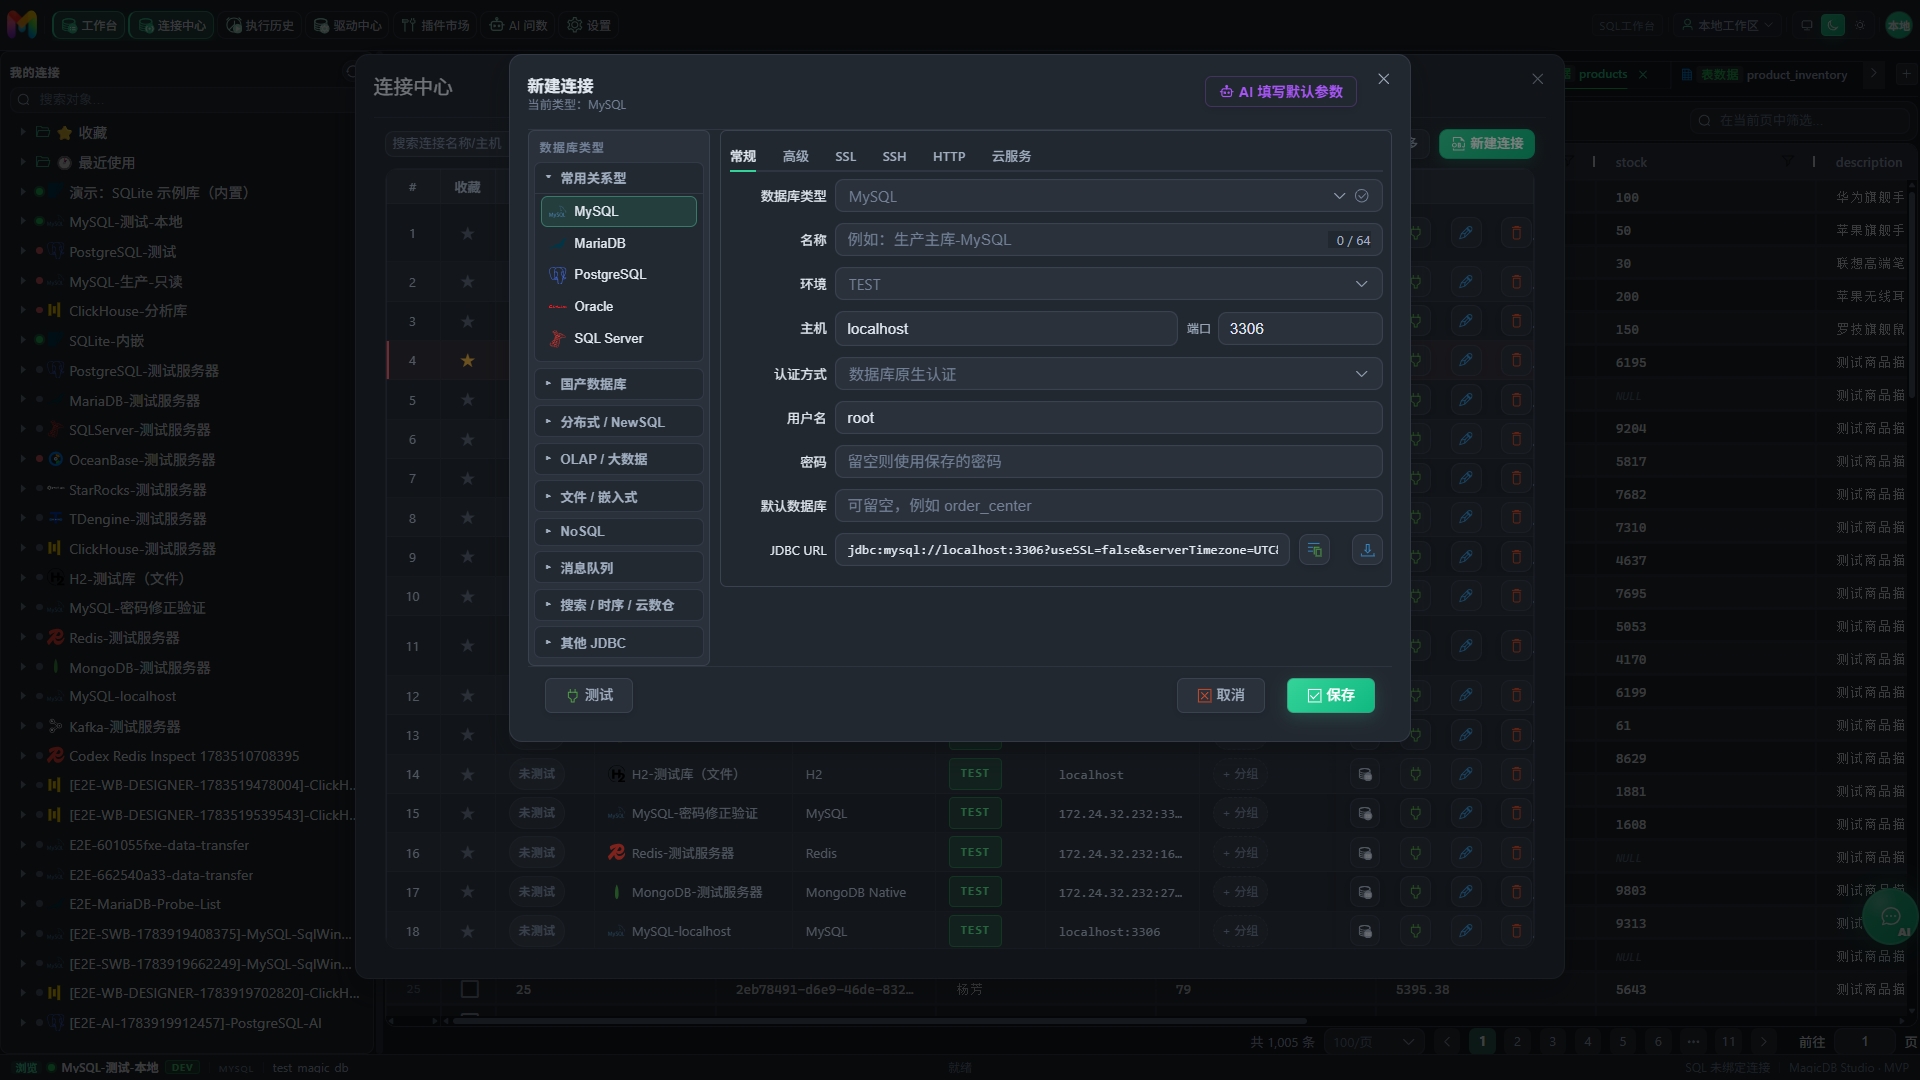The height and width of the screenshot is (1080, 1920).
Task: Open 插件市场 in the top navigation
Action: coord(435,25)
